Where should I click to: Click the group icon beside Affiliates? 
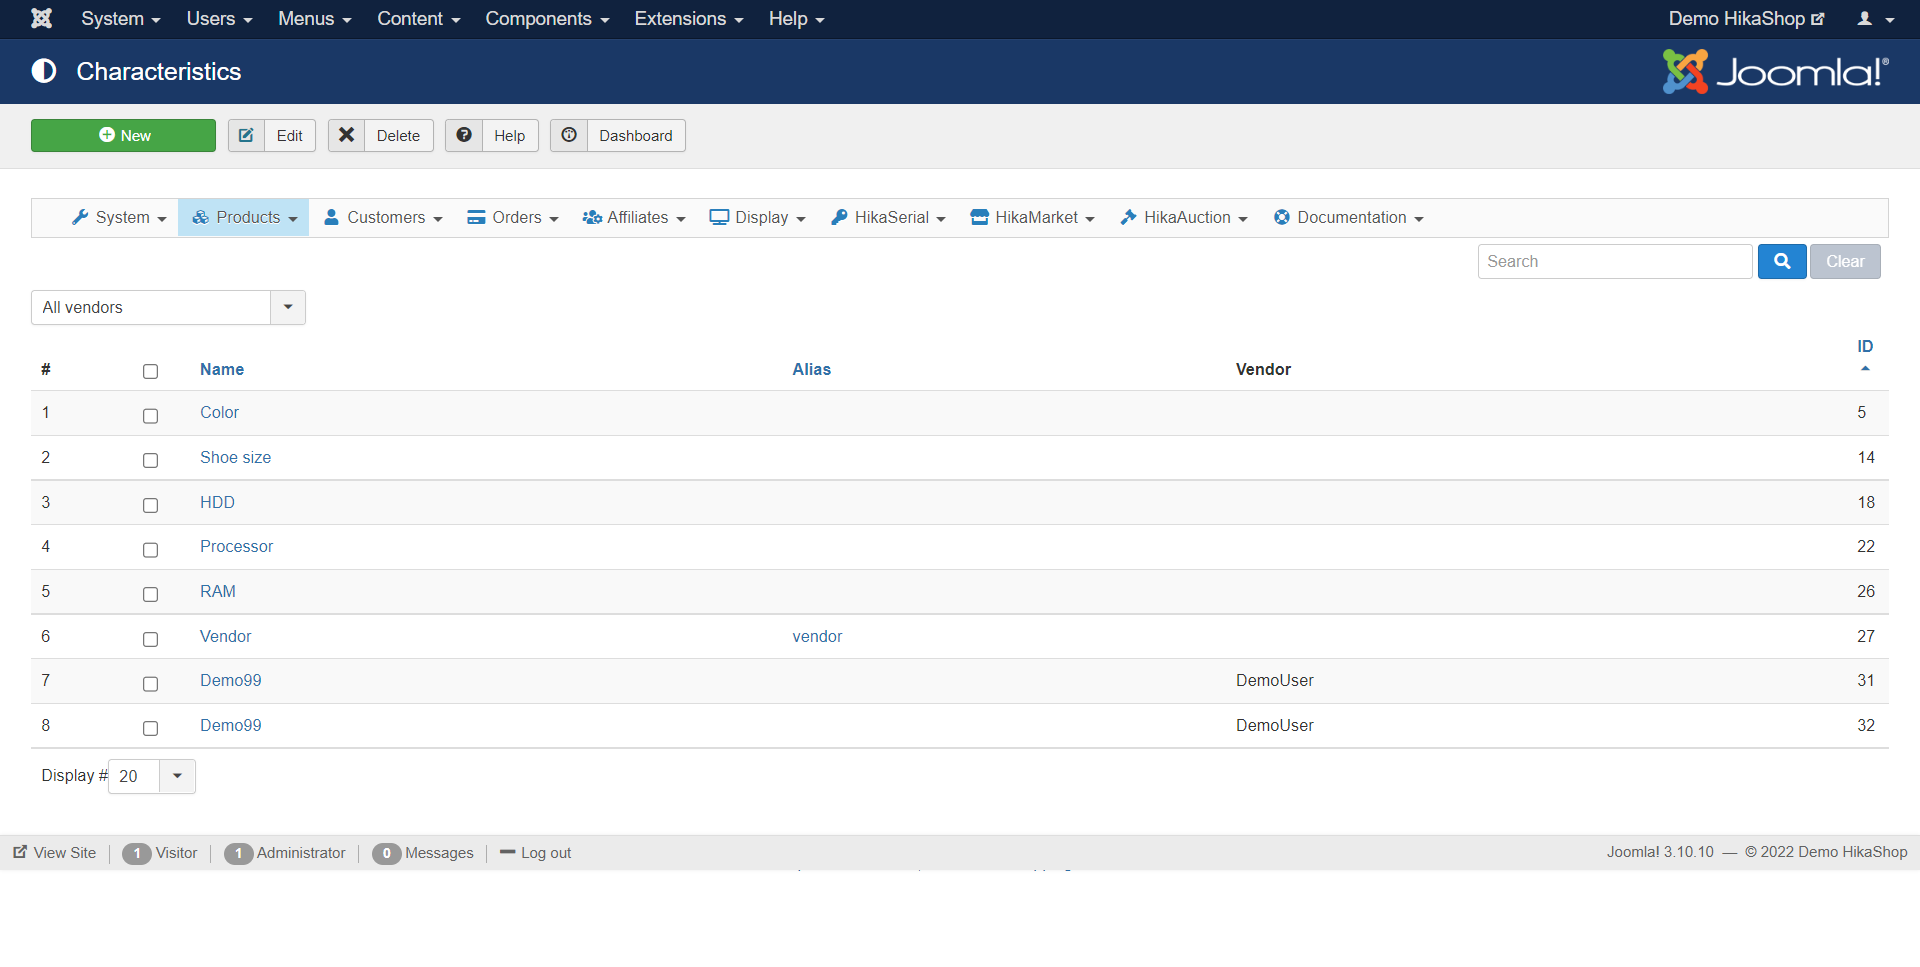click(592, 217)
